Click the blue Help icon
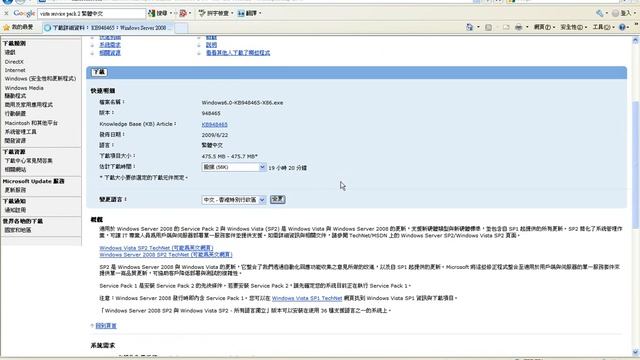 tap(622, 27)
